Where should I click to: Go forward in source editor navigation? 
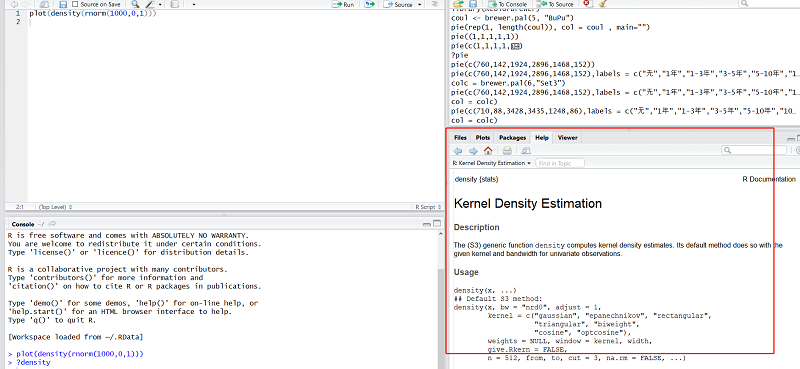click(26, 4)
